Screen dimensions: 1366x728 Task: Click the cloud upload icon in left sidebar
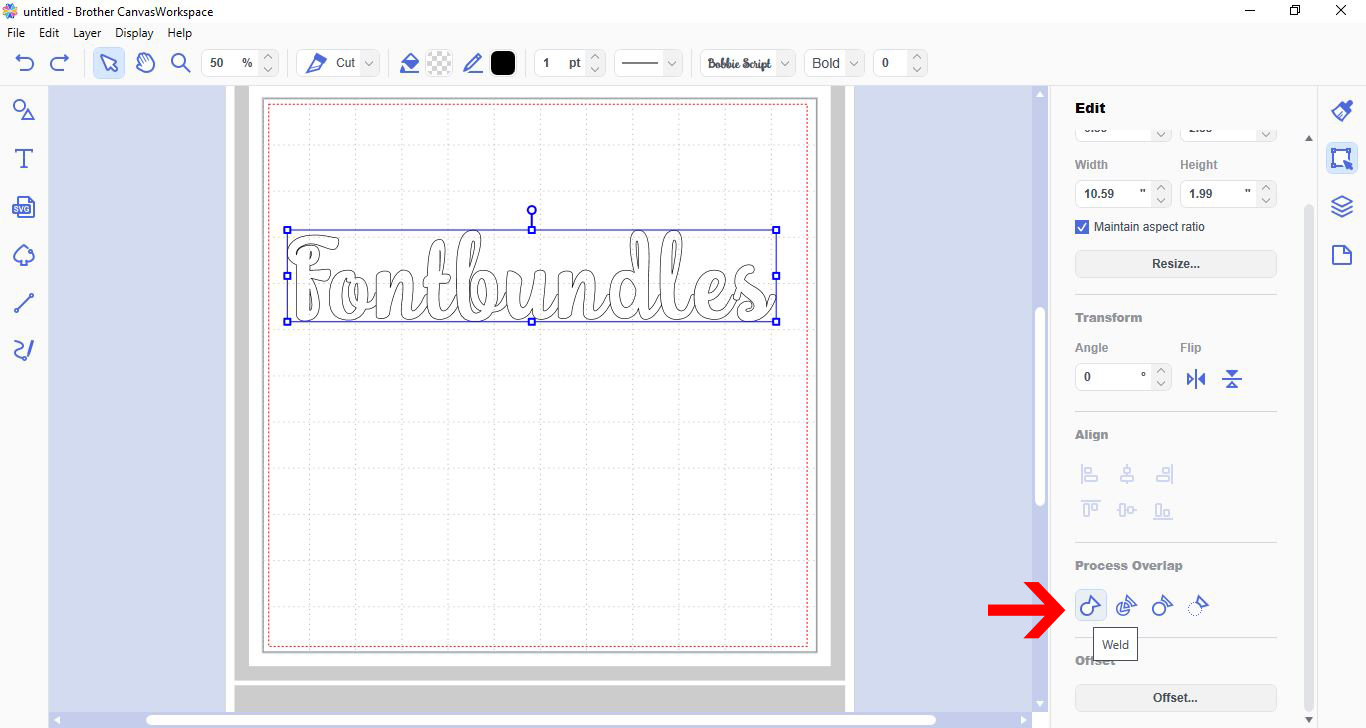(x=24, y=256)
